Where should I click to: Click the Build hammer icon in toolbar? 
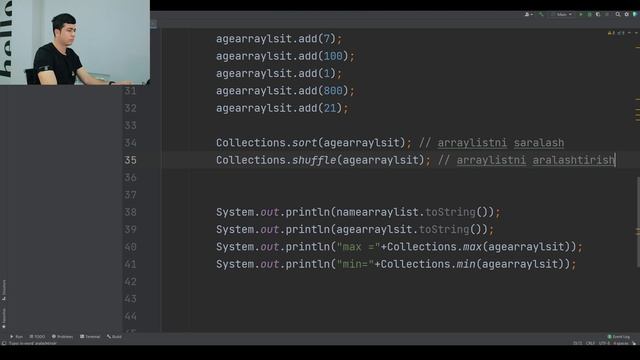pos(541,14)
